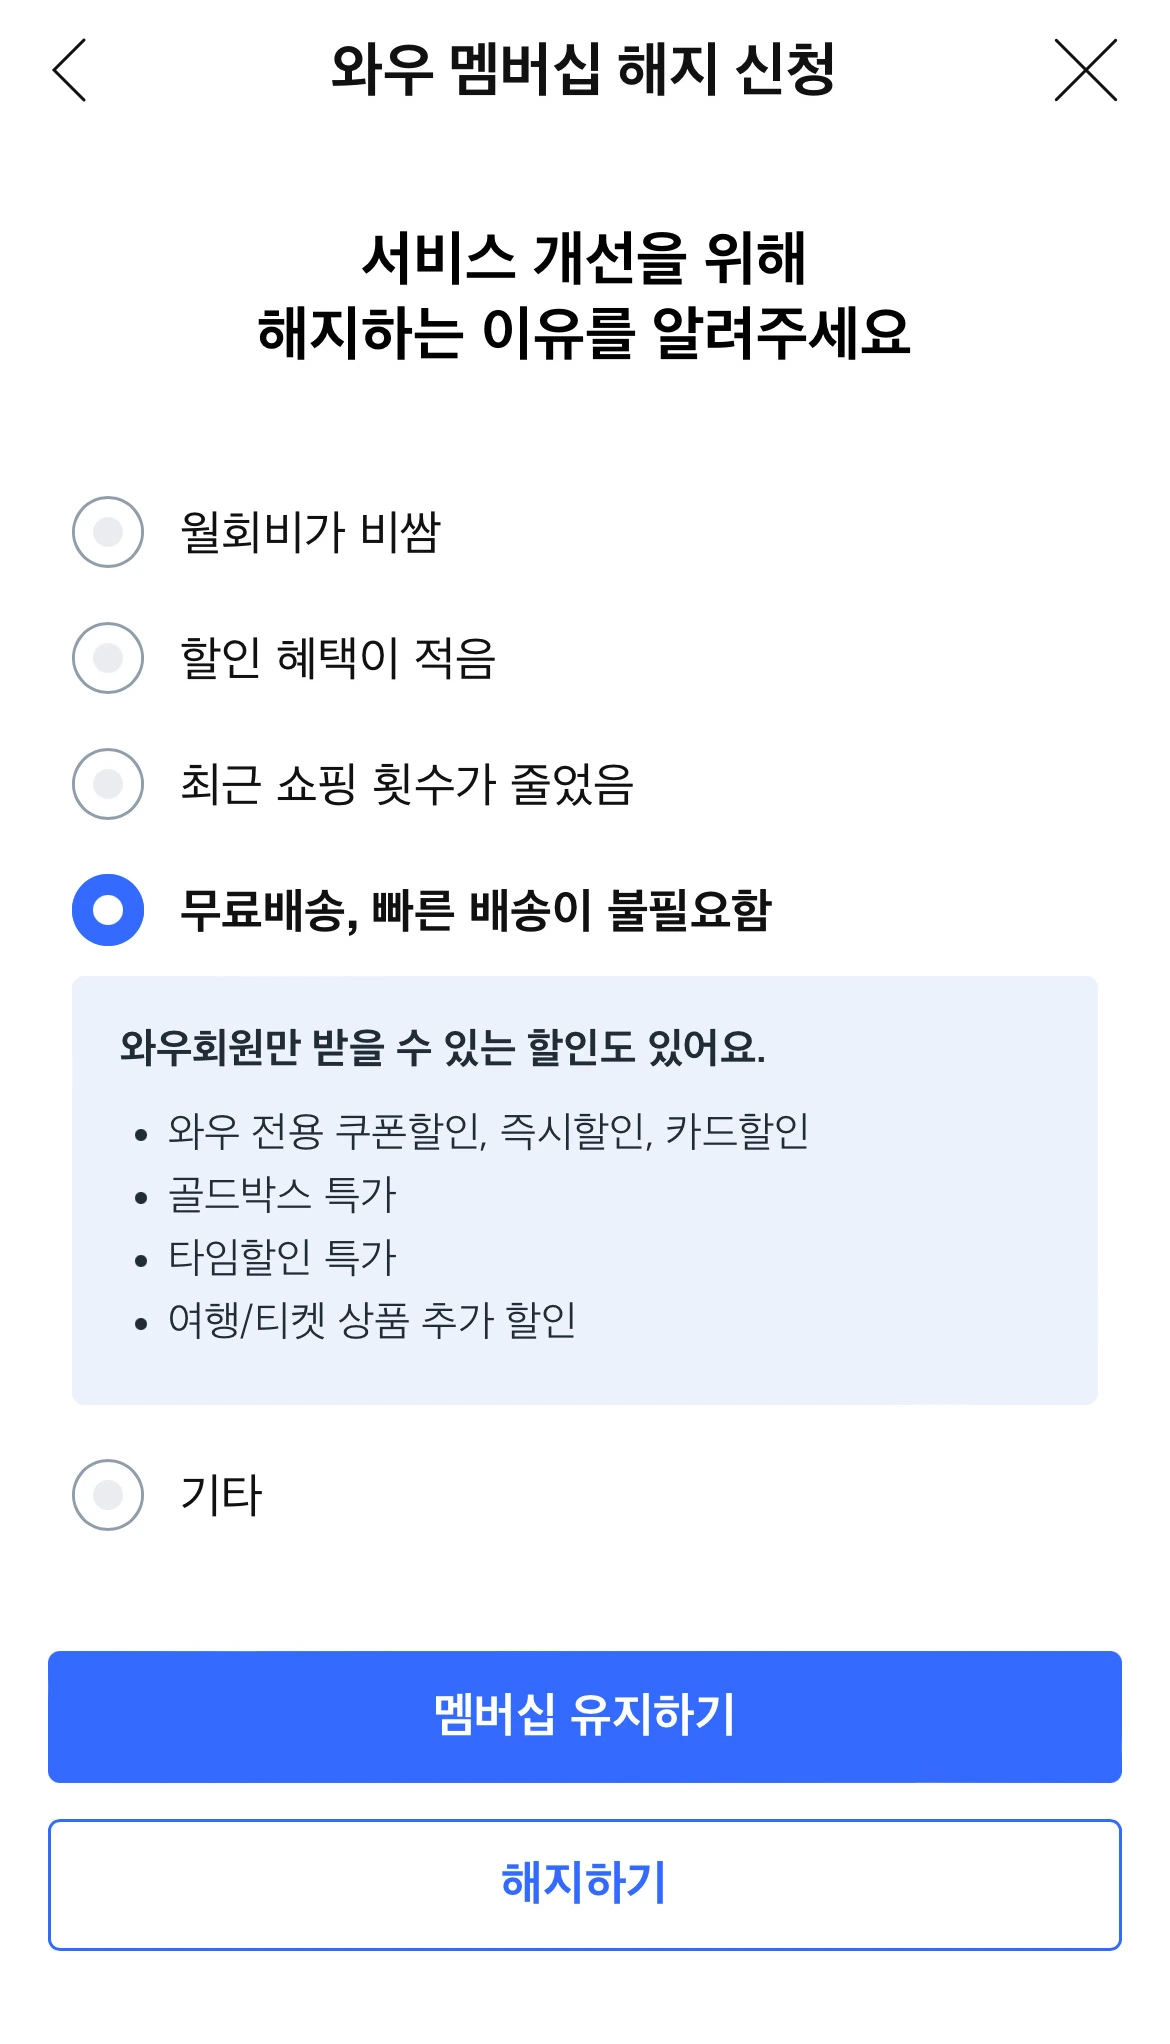Select the 월회비가 비쌈 radio circle
The image size is (1170, 2044).
(x=108, y=532)
